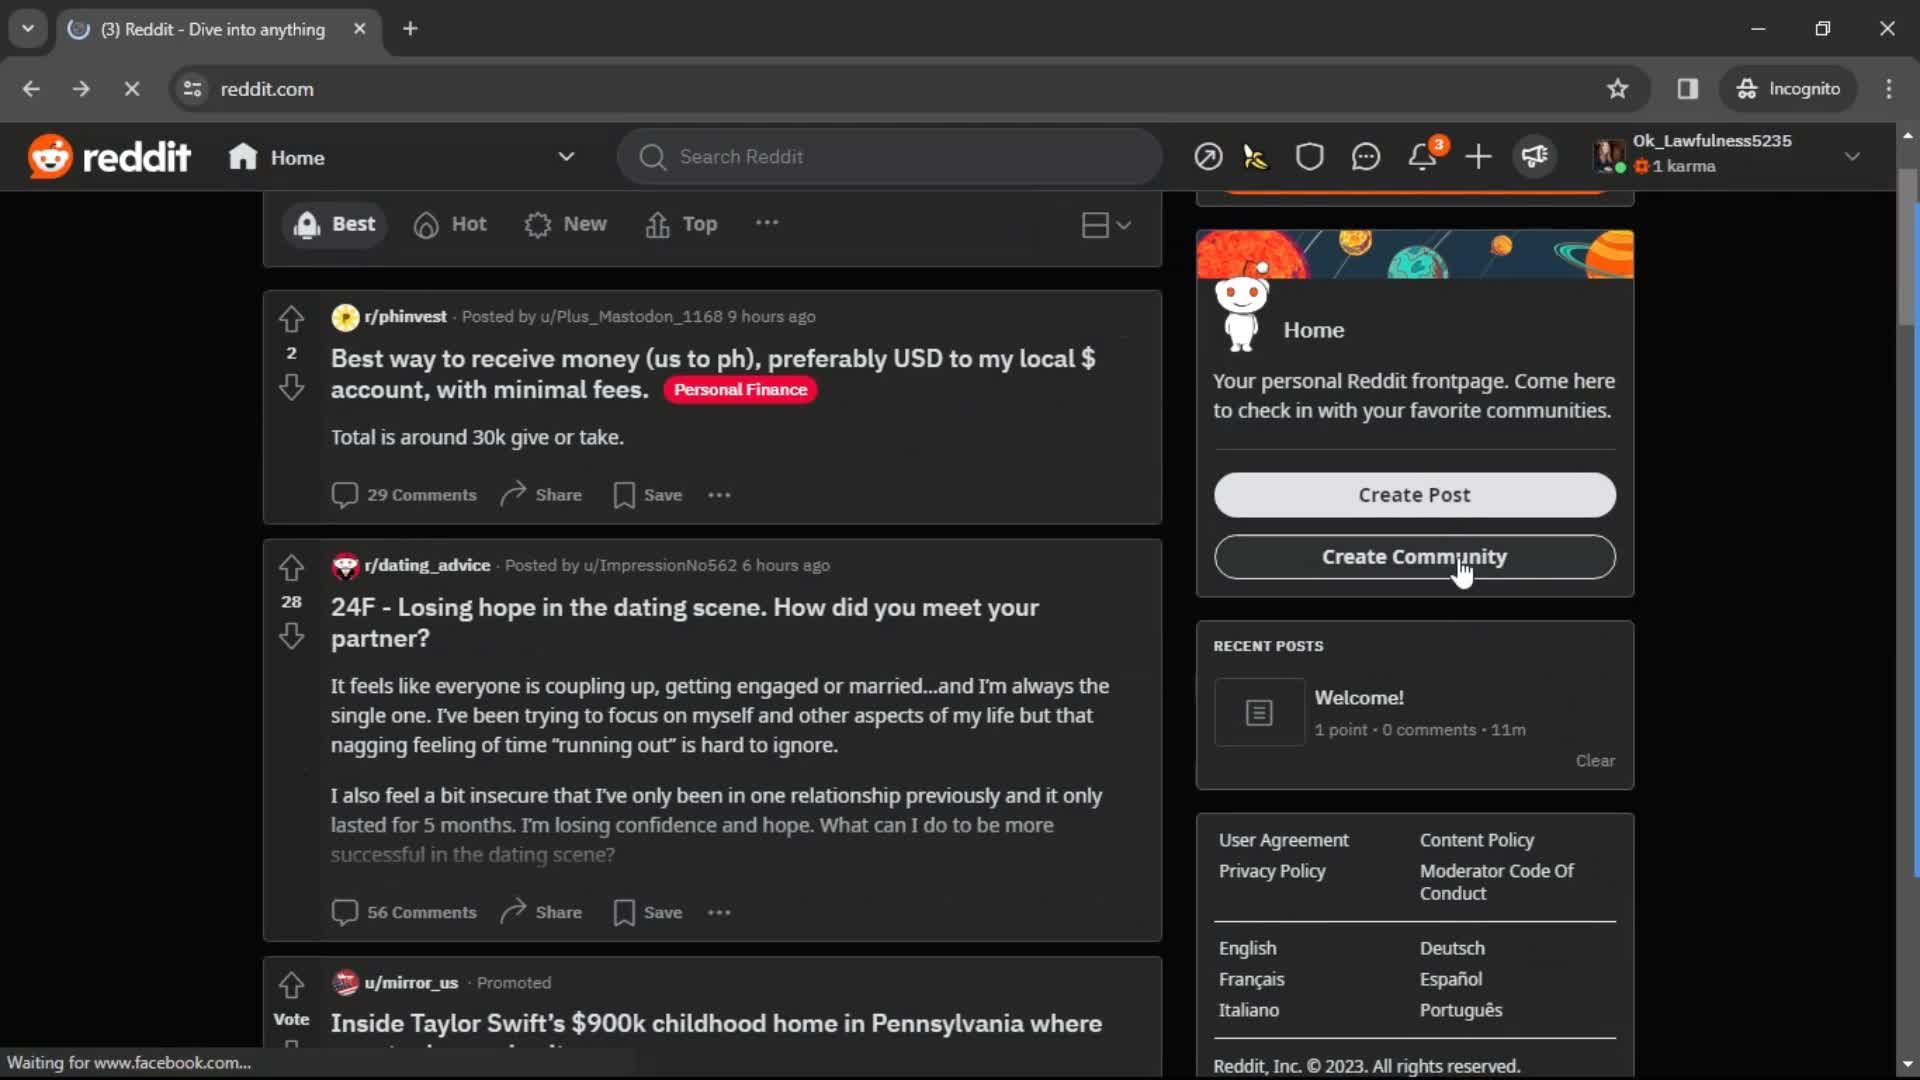Switch language to Deutsch
The width and height of the screenshot is (1920, 1080).
tap(1452, 948)
